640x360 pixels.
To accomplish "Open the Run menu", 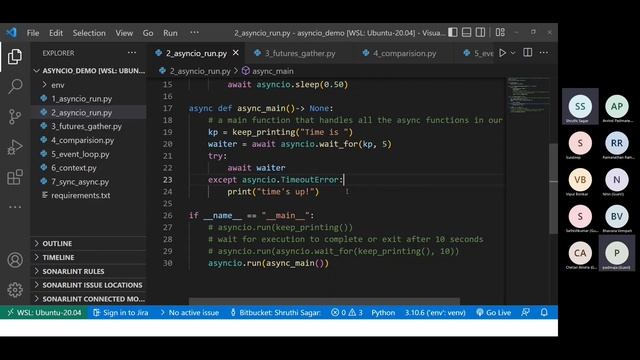I will tap(170, 33).
